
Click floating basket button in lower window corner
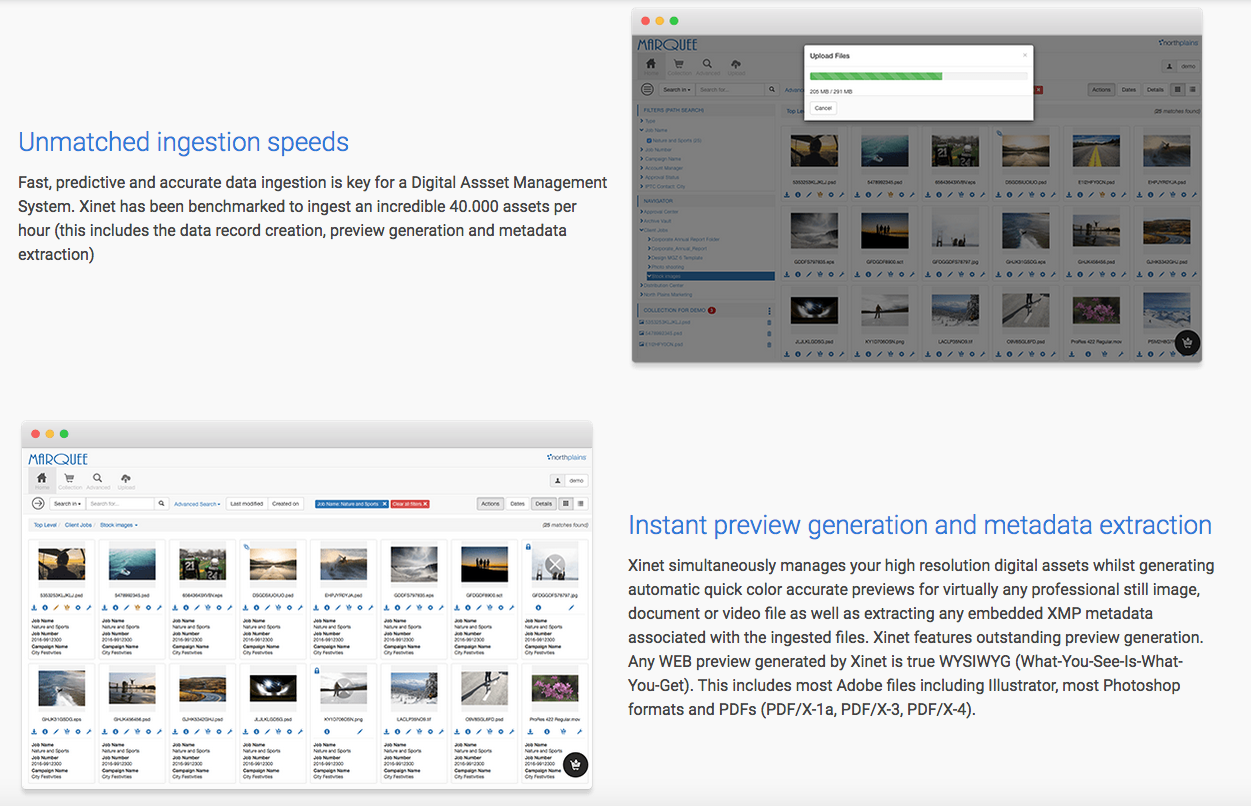(575, 765)
